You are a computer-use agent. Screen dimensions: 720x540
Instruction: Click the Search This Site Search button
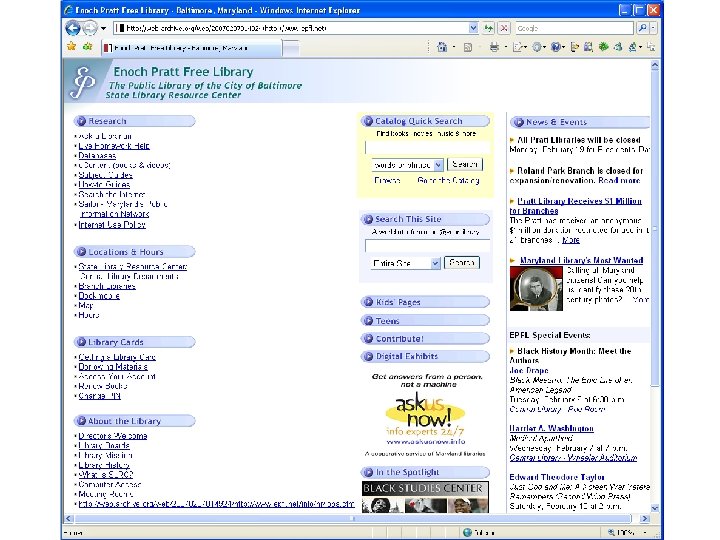462,263
